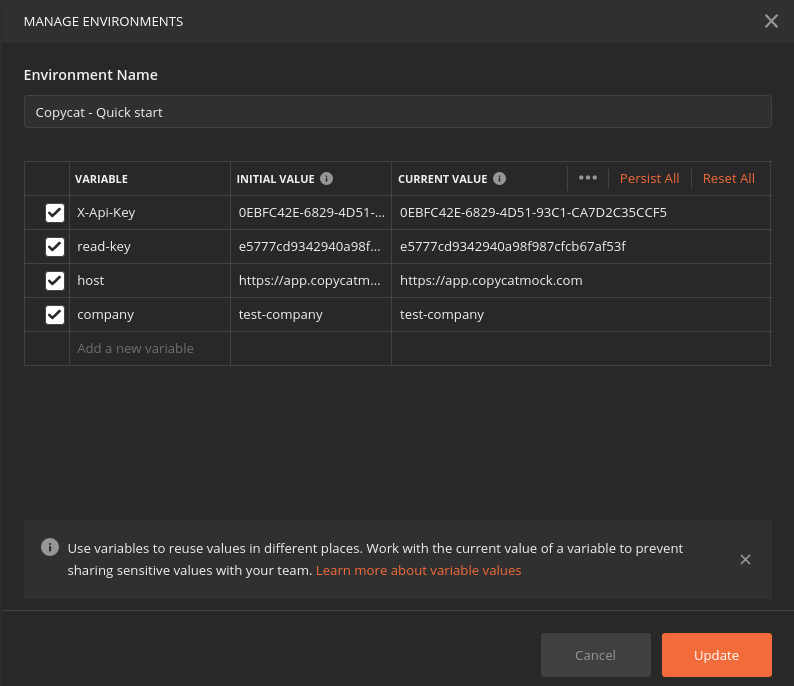Click the Current Value info icon
The height and width of the screenshot is (686, 794).
(x=500, y=179)
